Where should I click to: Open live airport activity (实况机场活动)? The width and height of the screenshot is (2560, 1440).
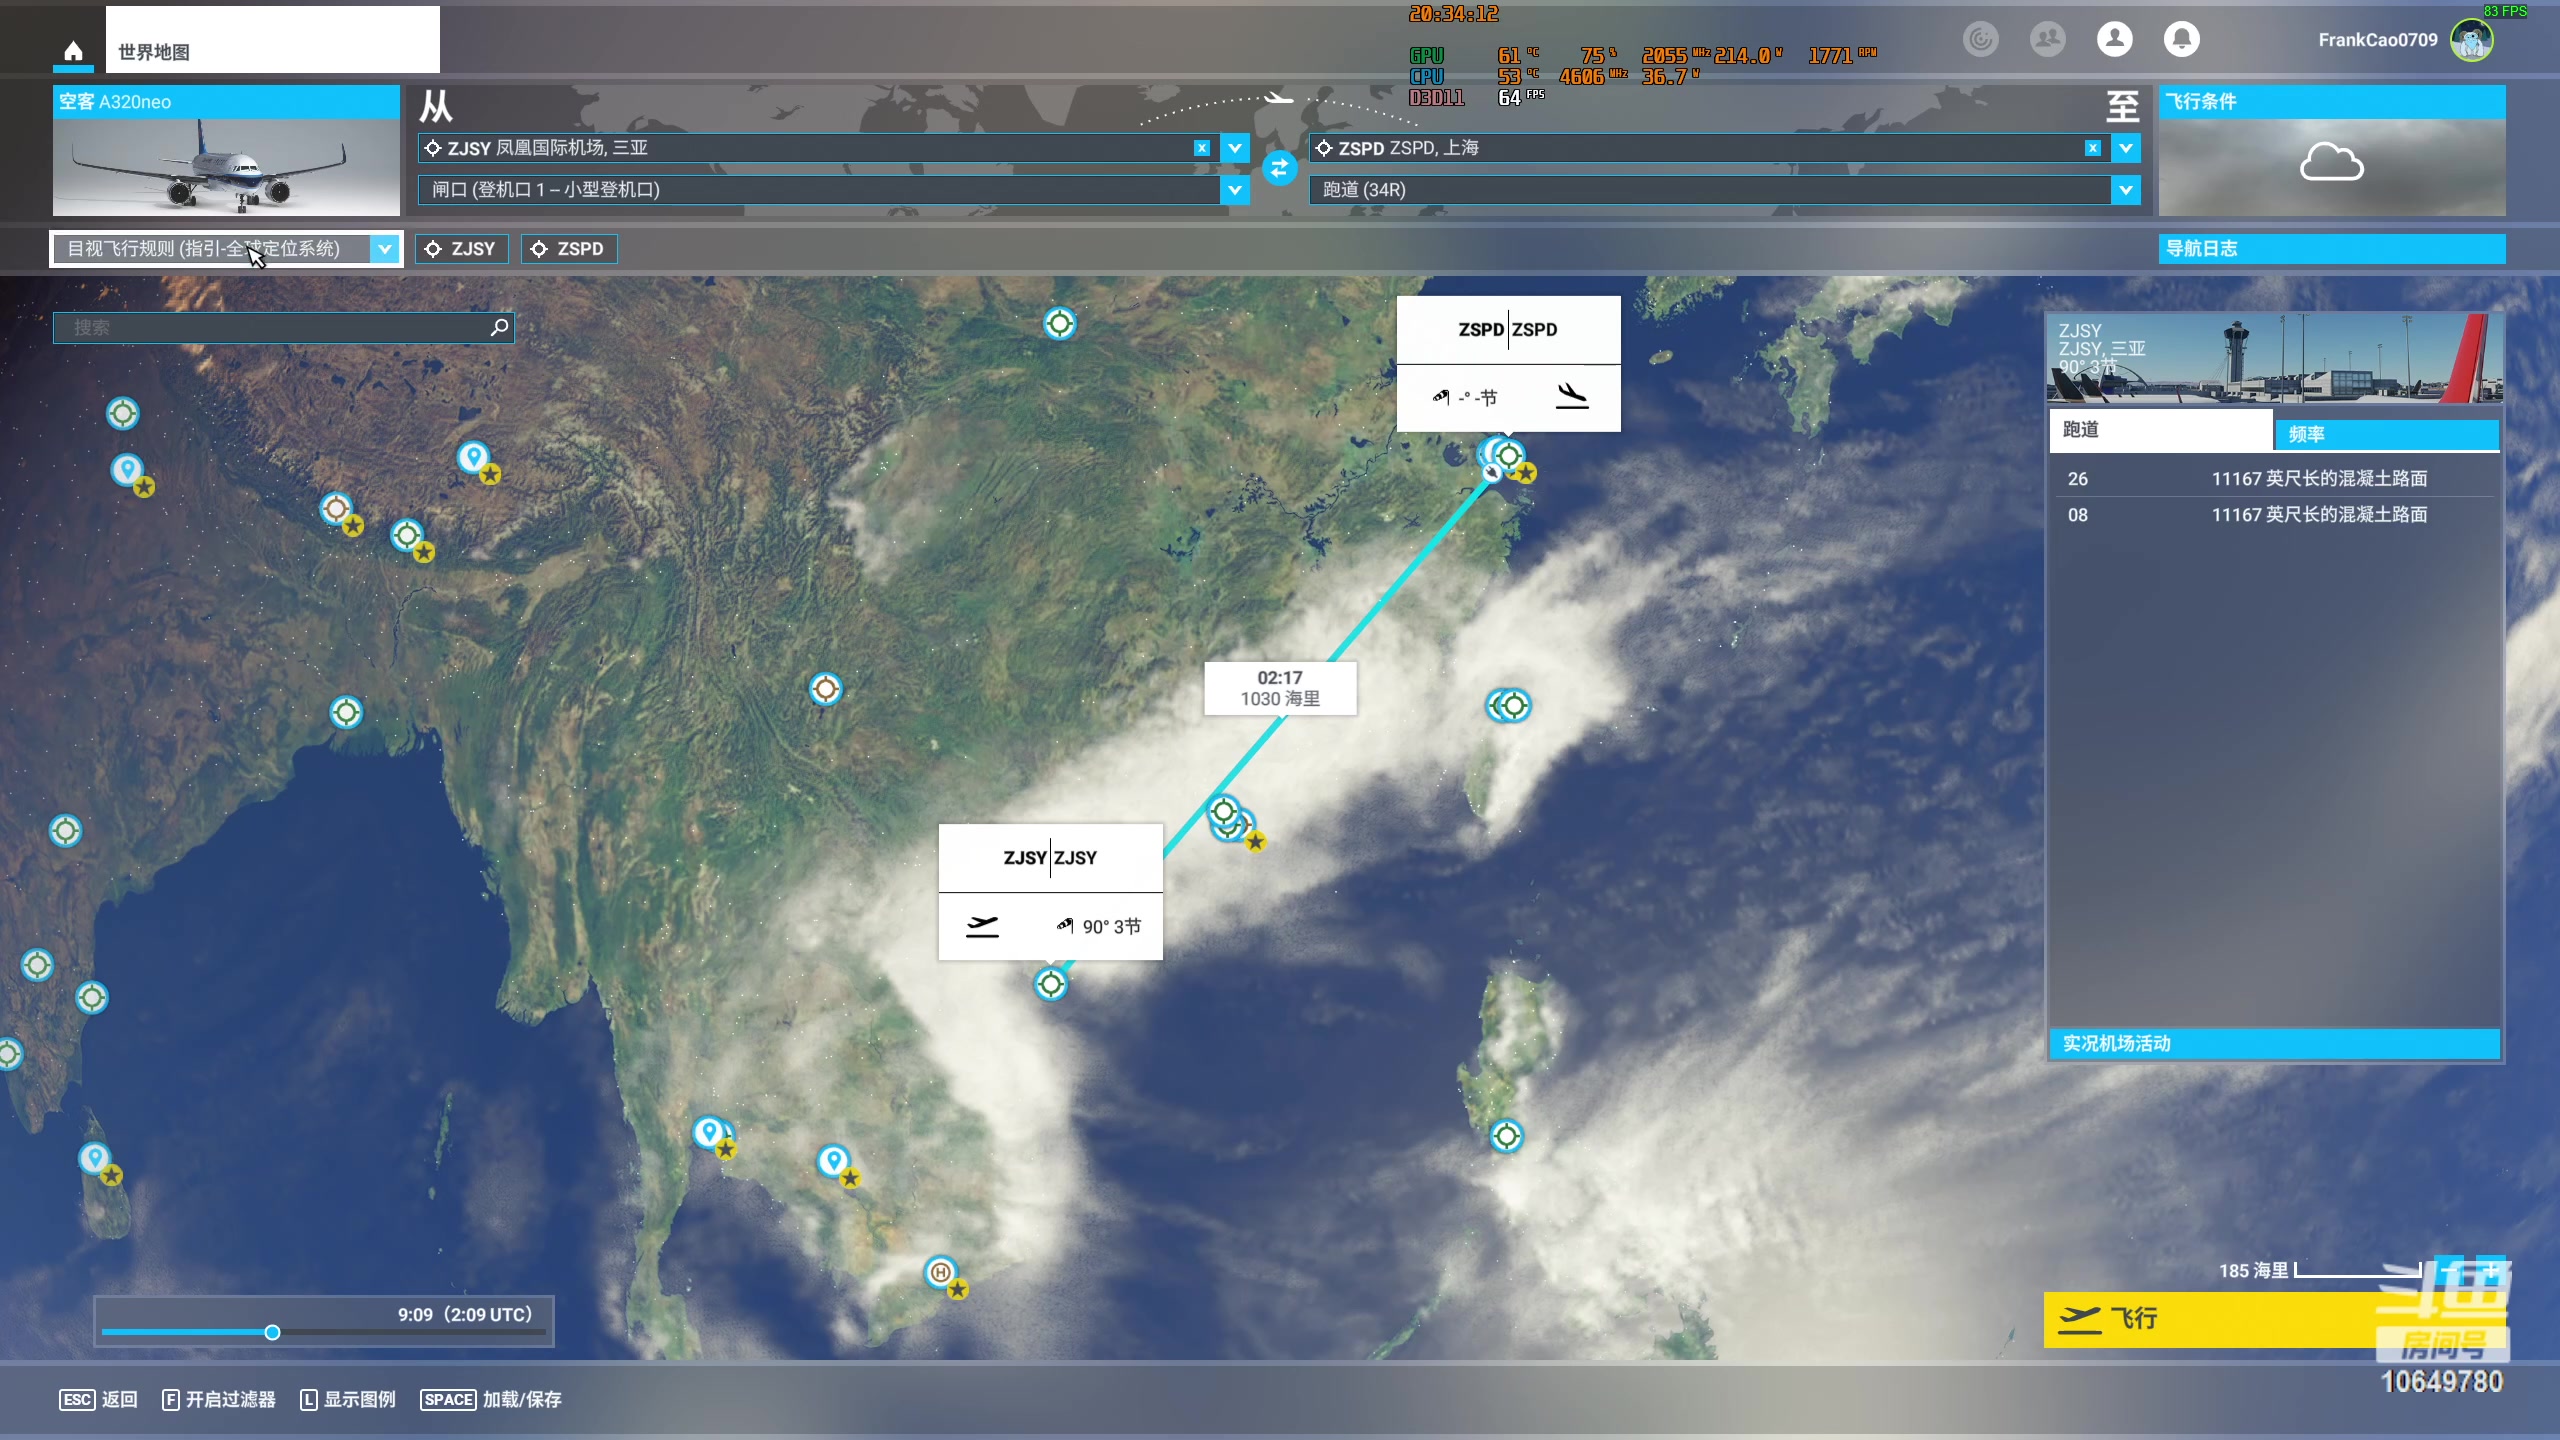coord(2274,1044)
